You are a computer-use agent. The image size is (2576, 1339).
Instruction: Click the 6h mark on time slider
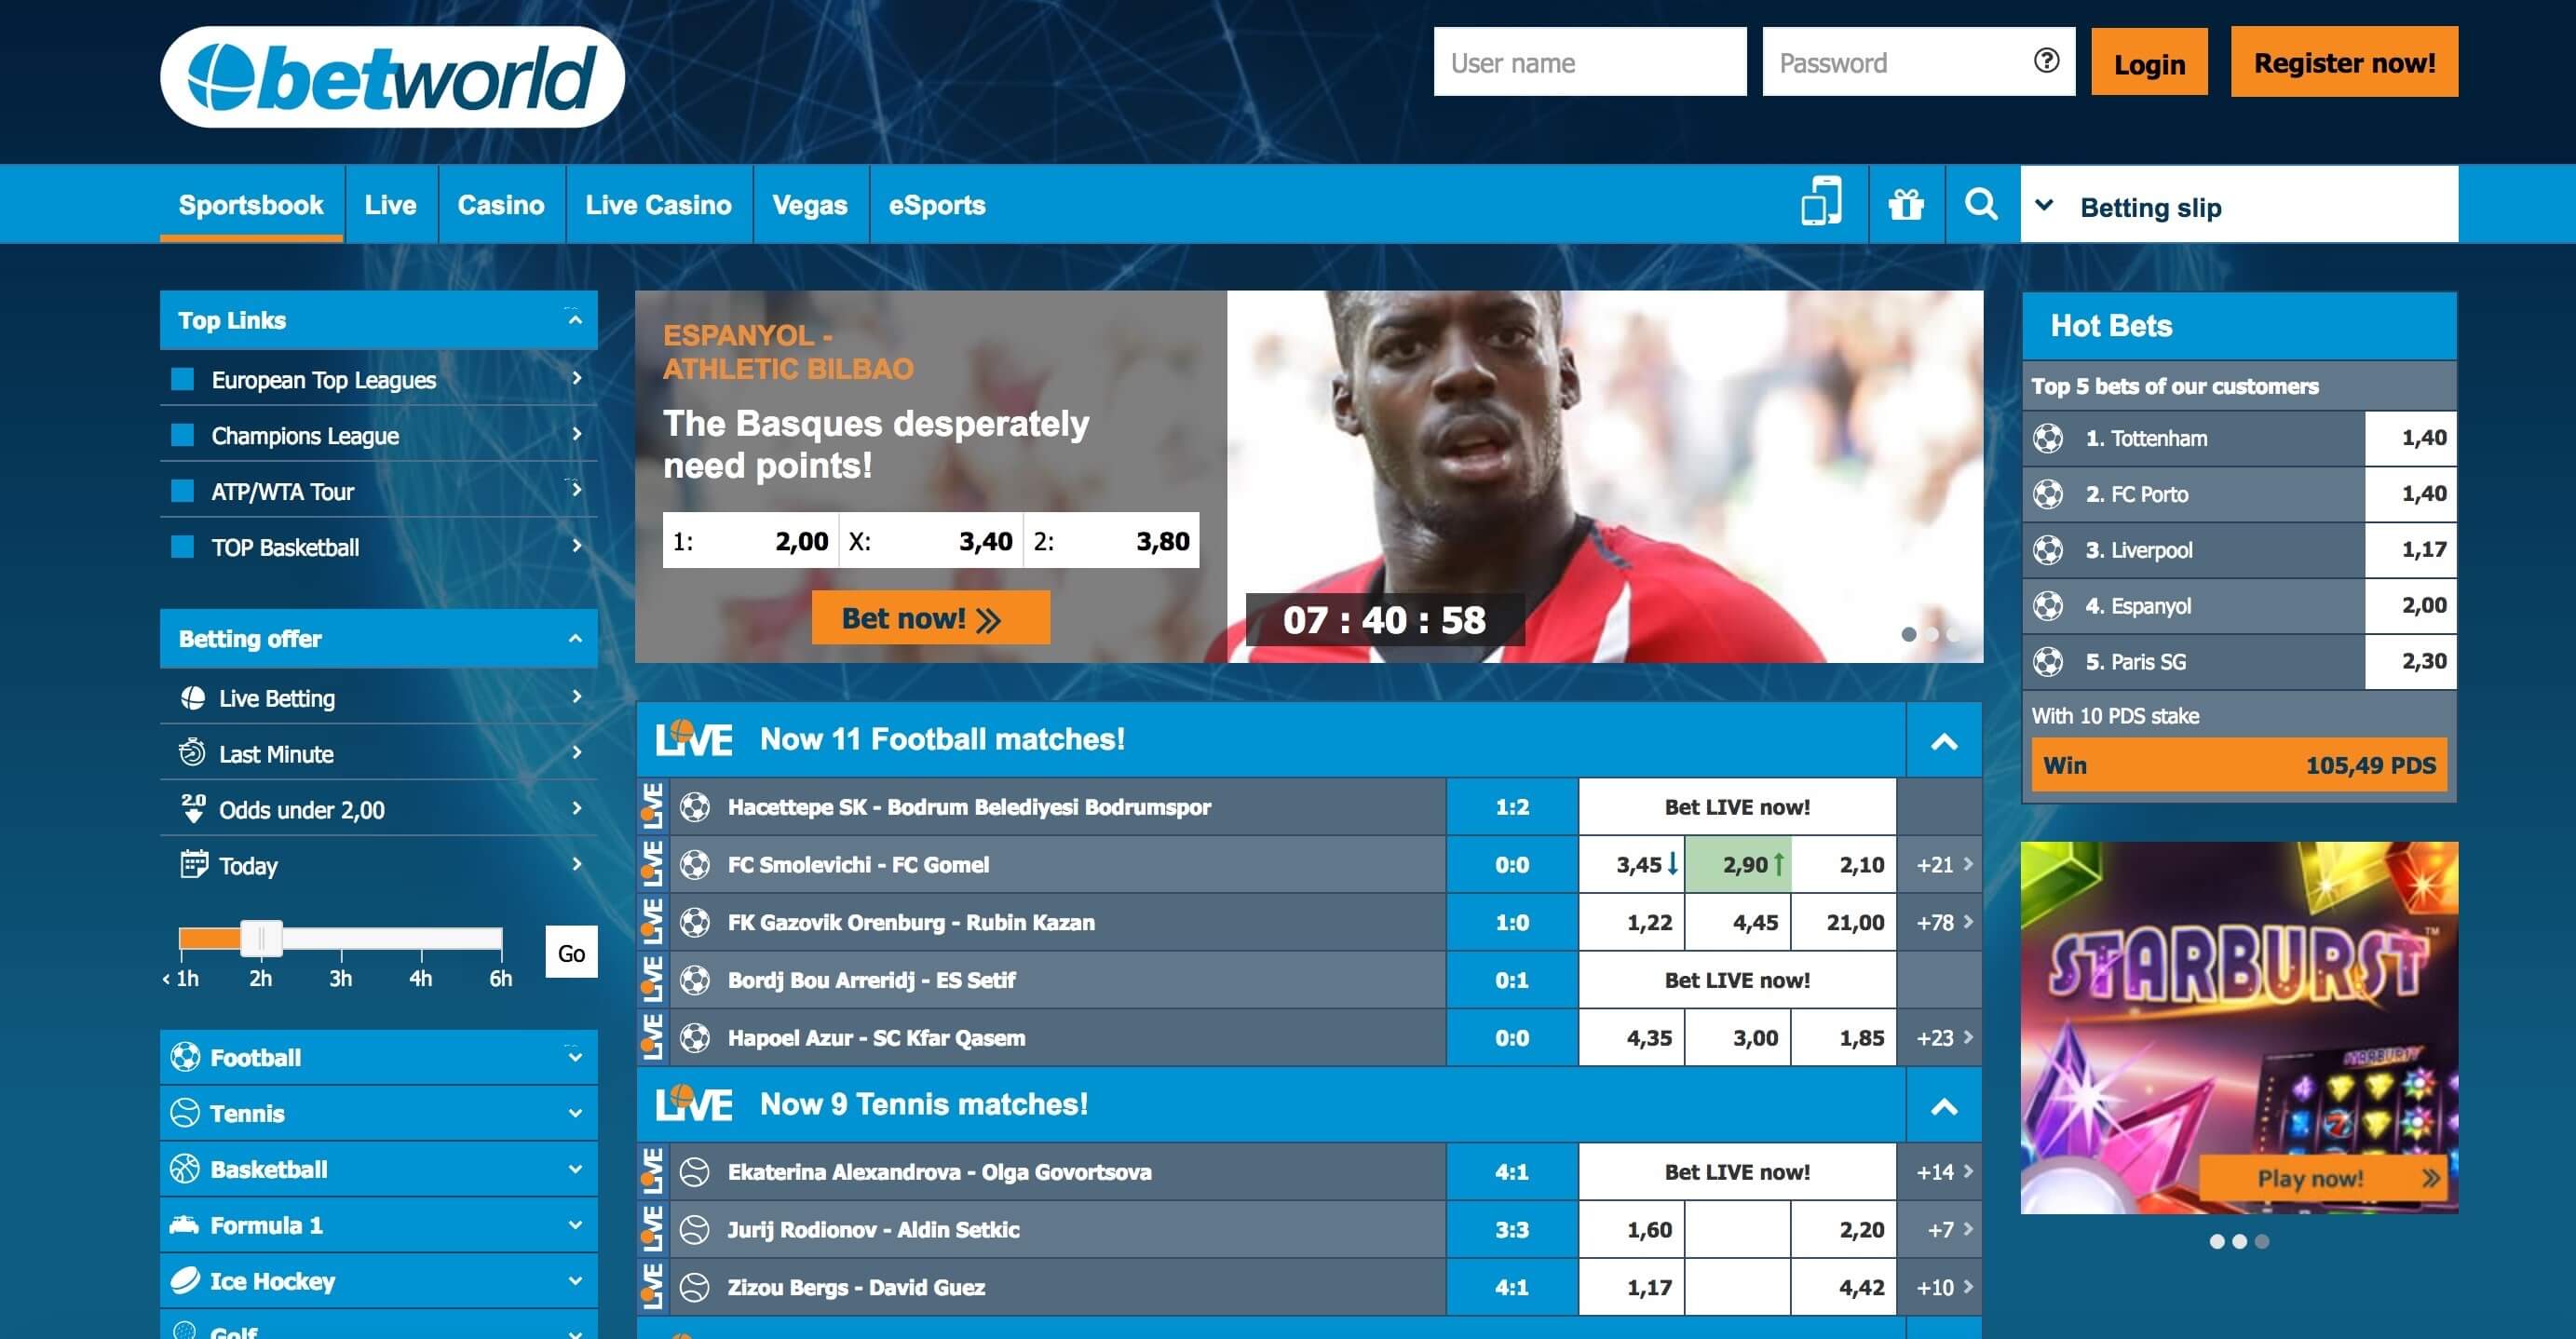point(501,978)
